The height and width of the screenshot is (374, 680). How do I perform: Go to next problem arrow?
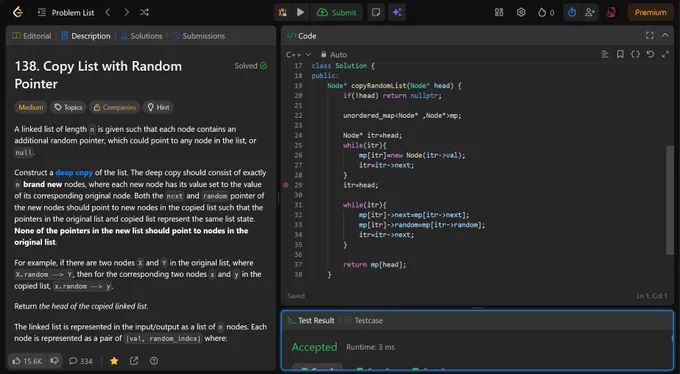coord(126,13)
